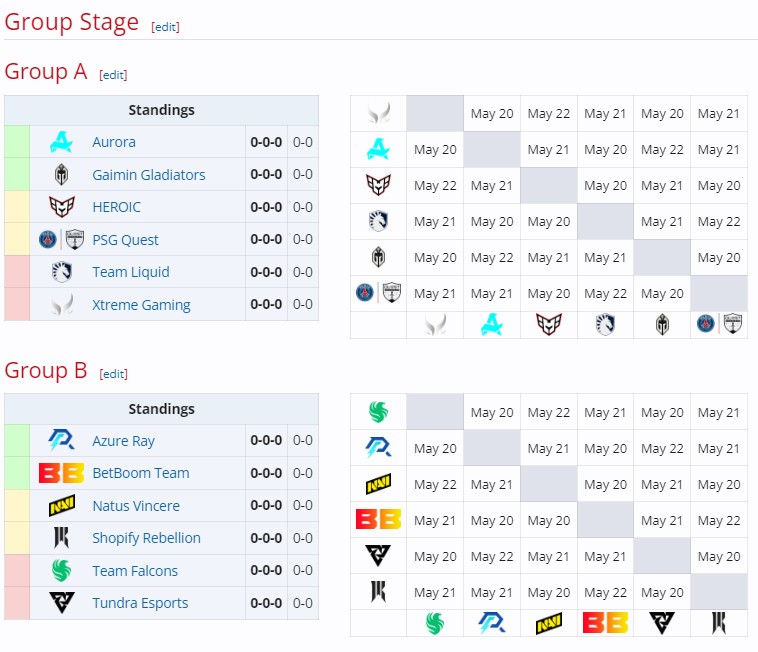Image resolution: width=758 pixels, height=652 pixels.
Task: Click the HEROIC logo in standings
Action: coord(61,207)
